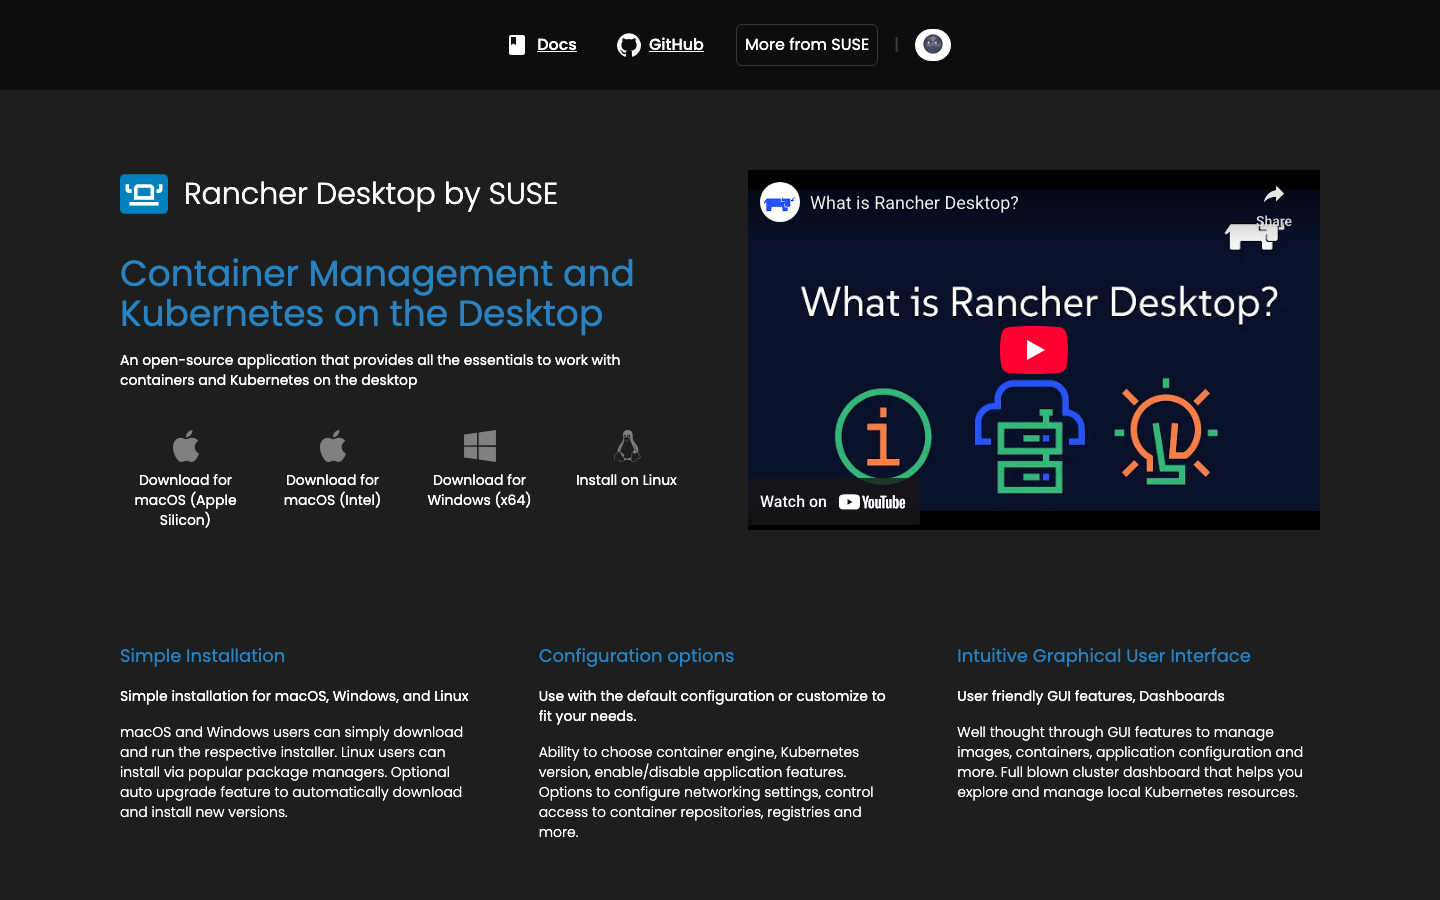The height and width of the screenshot is (900, 1440).
Task: Click the Install on Linux option
Action: pyautogui.click(x=626, y=480)
